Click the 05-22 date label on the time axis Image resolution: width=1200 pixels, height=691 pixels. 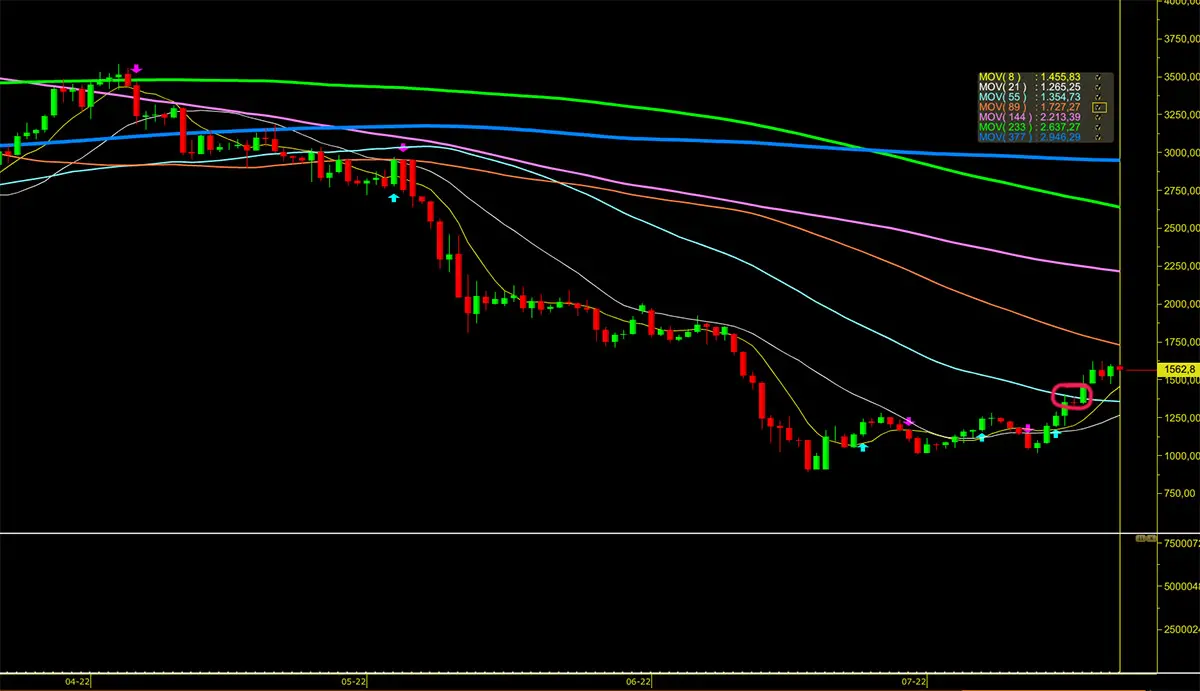coord(356,682)
